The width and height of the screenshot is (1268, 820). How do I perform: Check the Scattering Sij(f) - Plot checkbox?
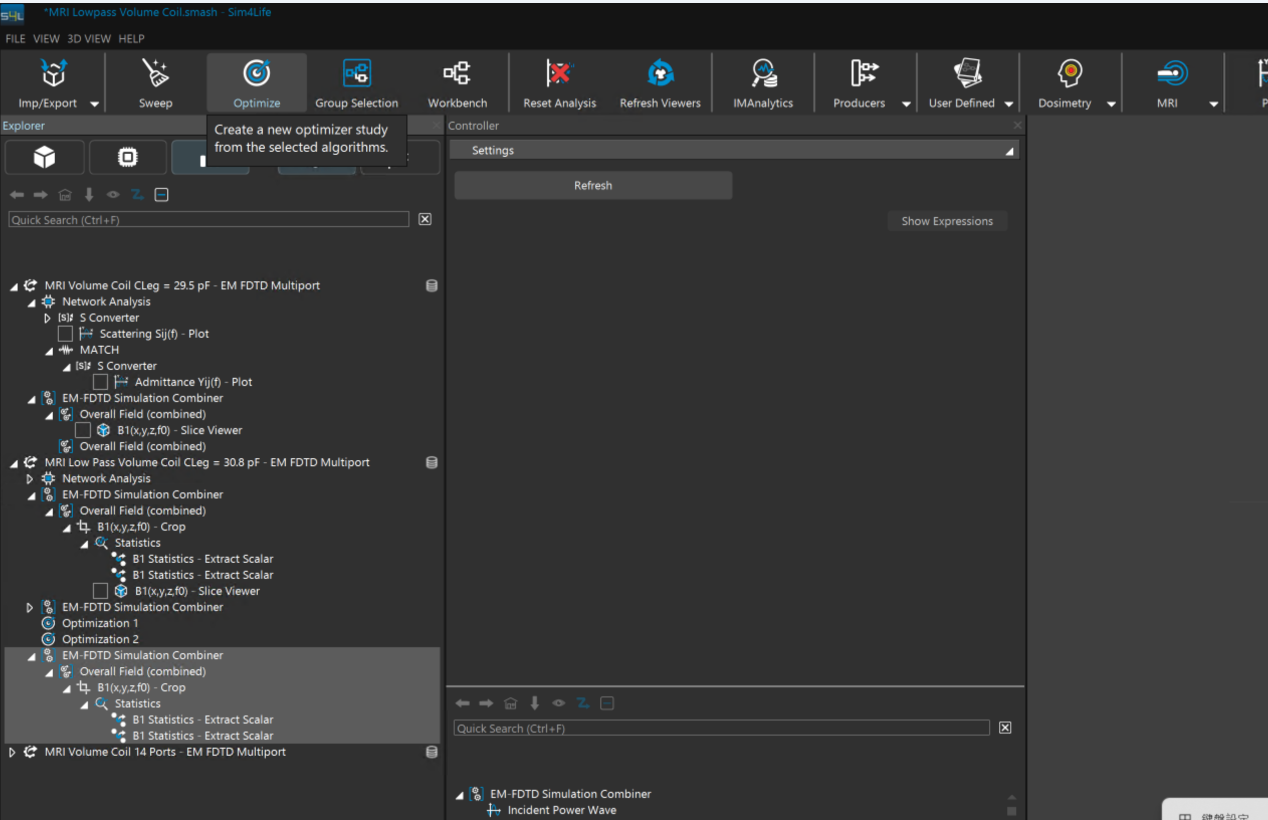click(x=65, y=334)
